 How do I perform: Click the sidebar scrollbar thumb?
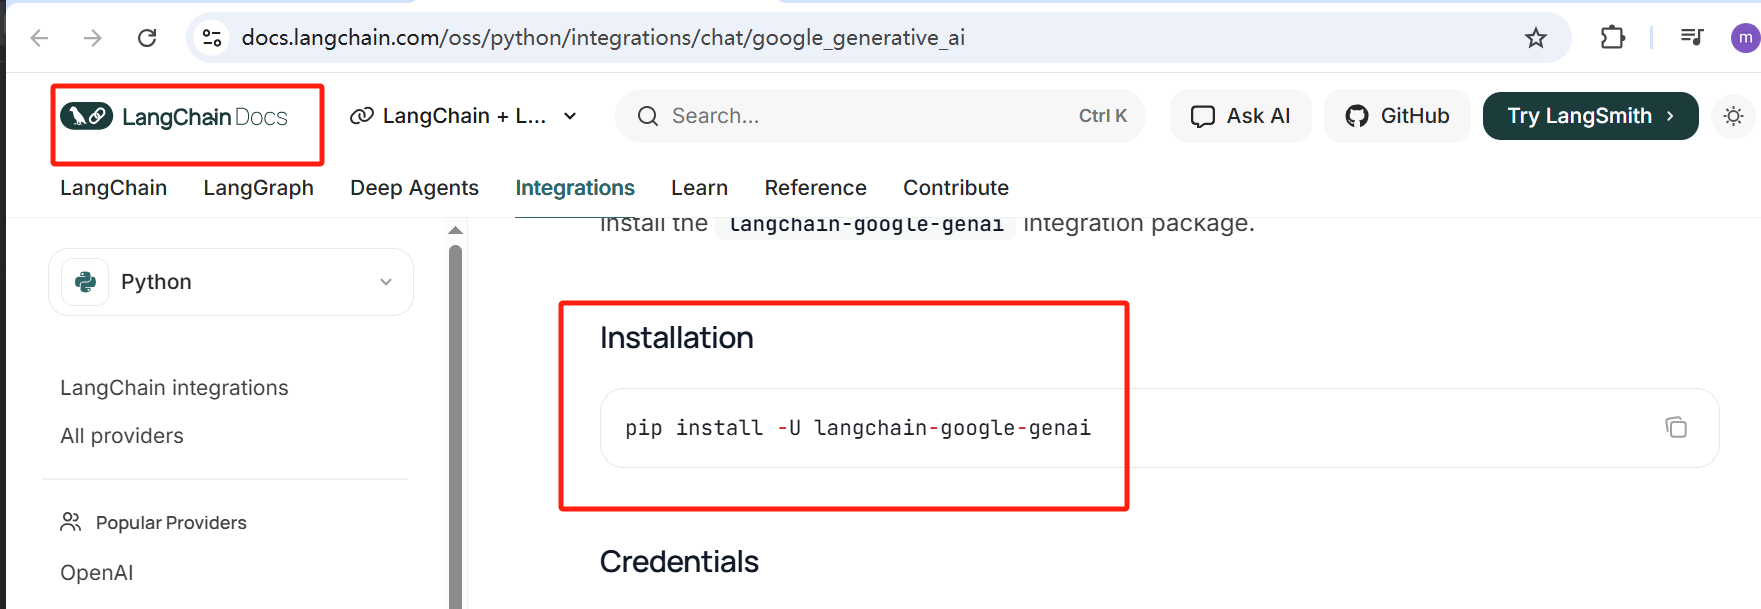click(455, 427)
